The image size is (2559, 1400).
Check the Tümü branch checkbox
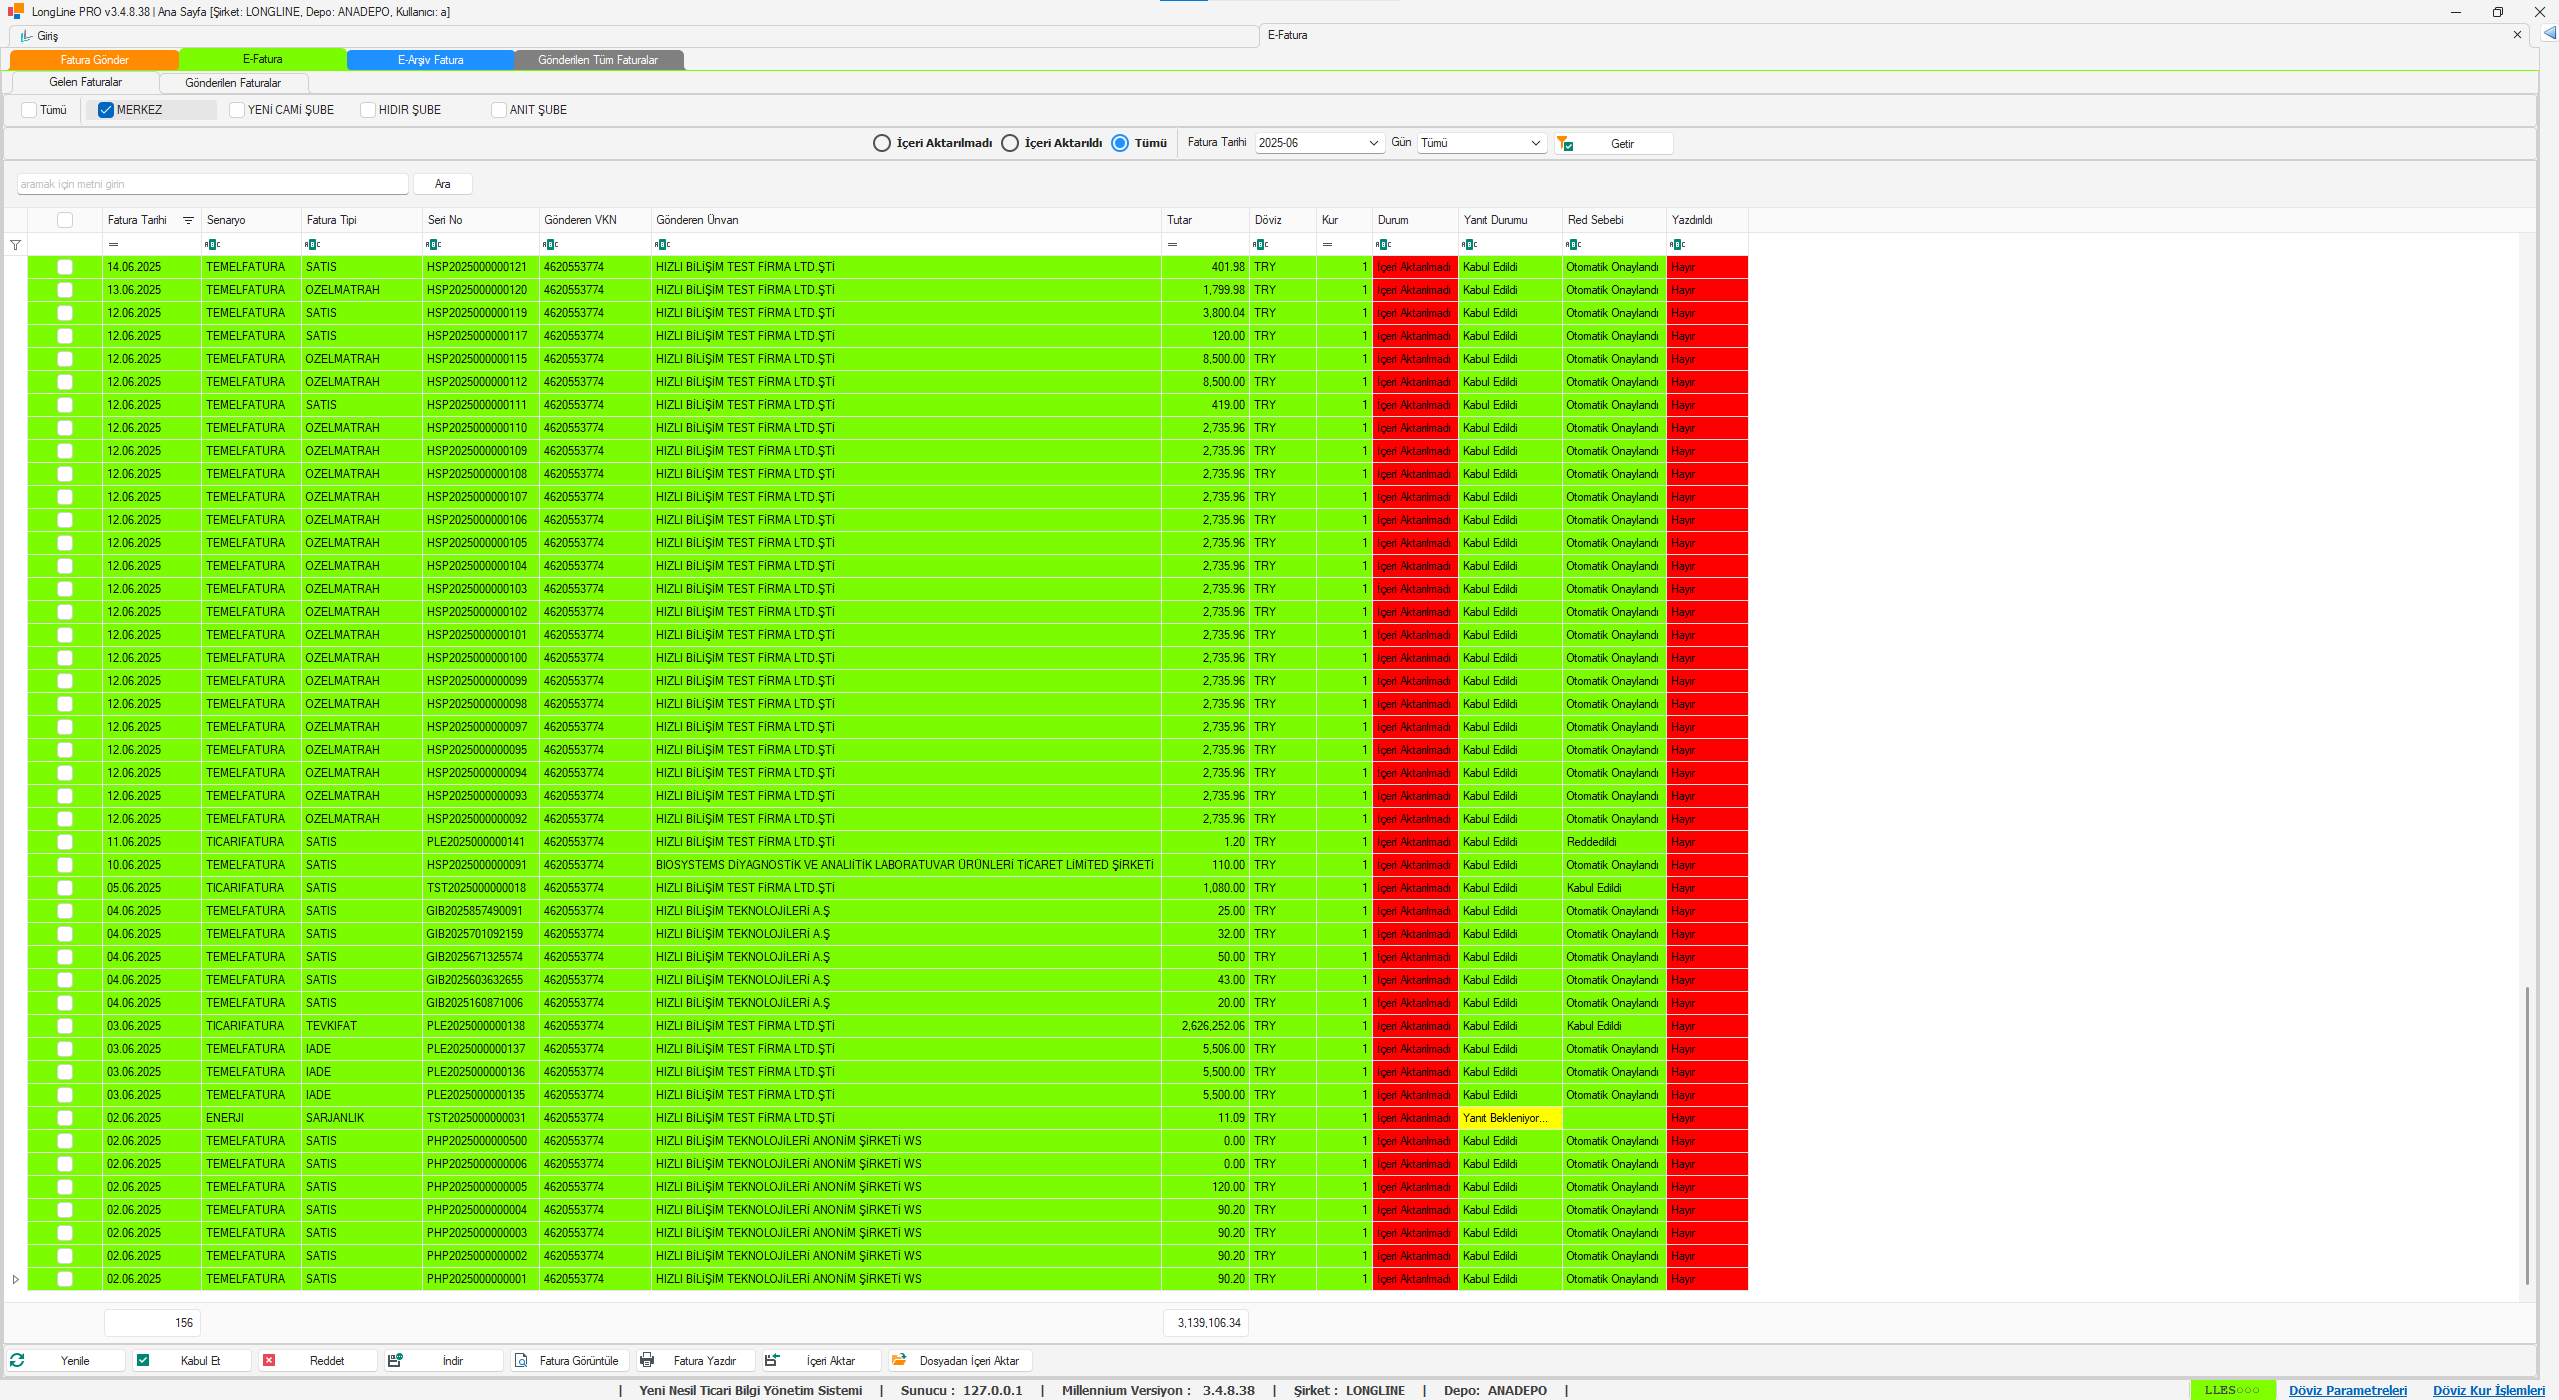(29, 110)
